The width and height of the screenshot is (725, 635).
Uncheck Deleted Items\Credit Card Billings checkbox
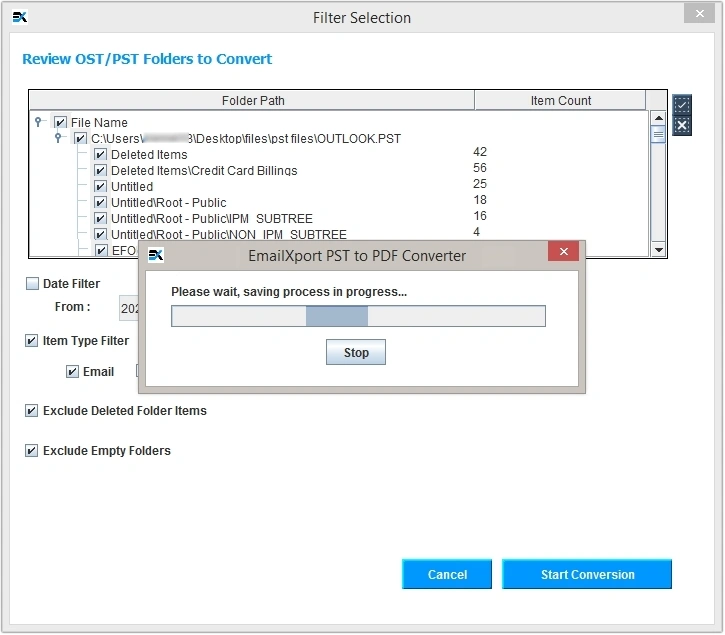[100, 170]
